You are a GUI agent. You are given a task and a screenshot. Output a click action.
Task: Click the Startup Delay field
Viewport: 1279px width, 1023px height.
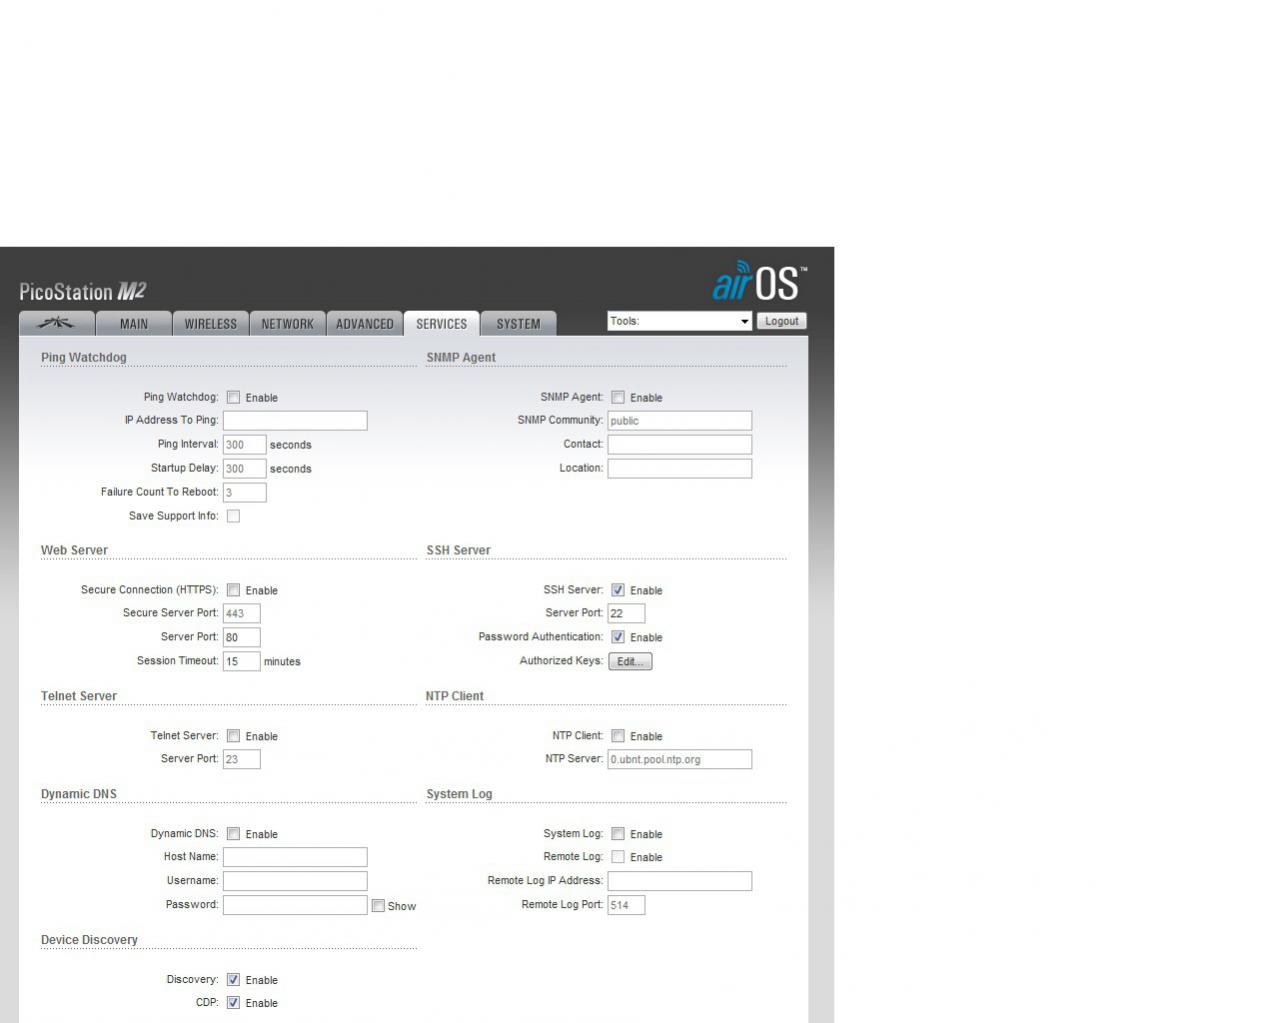244,469
